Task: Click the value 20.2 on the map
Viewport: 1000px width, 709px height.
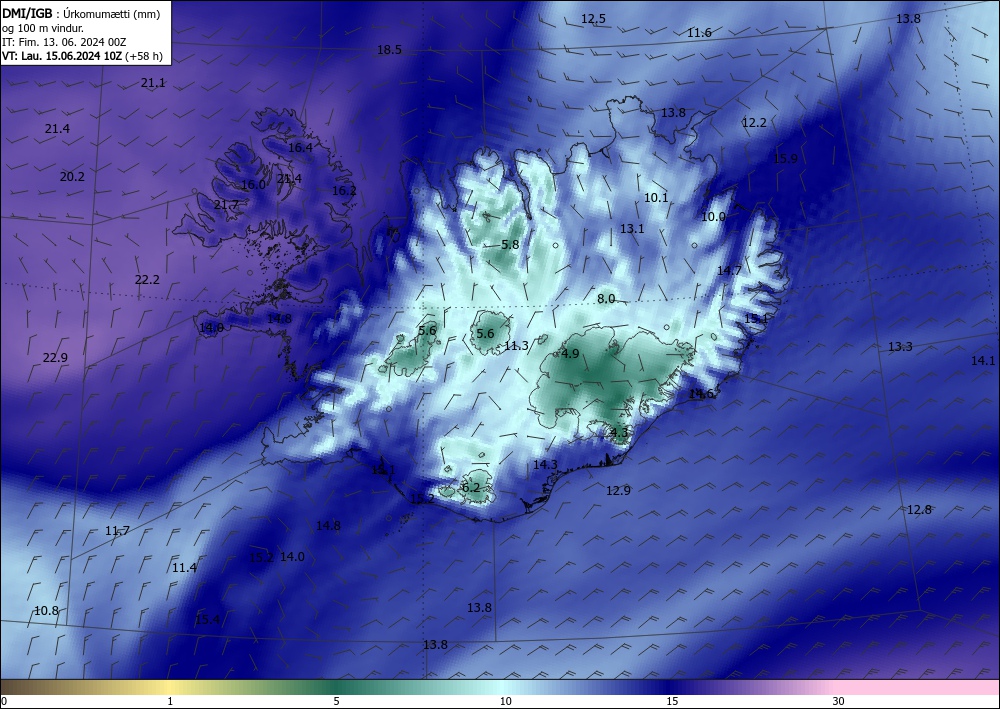Action: click(72, 177)
